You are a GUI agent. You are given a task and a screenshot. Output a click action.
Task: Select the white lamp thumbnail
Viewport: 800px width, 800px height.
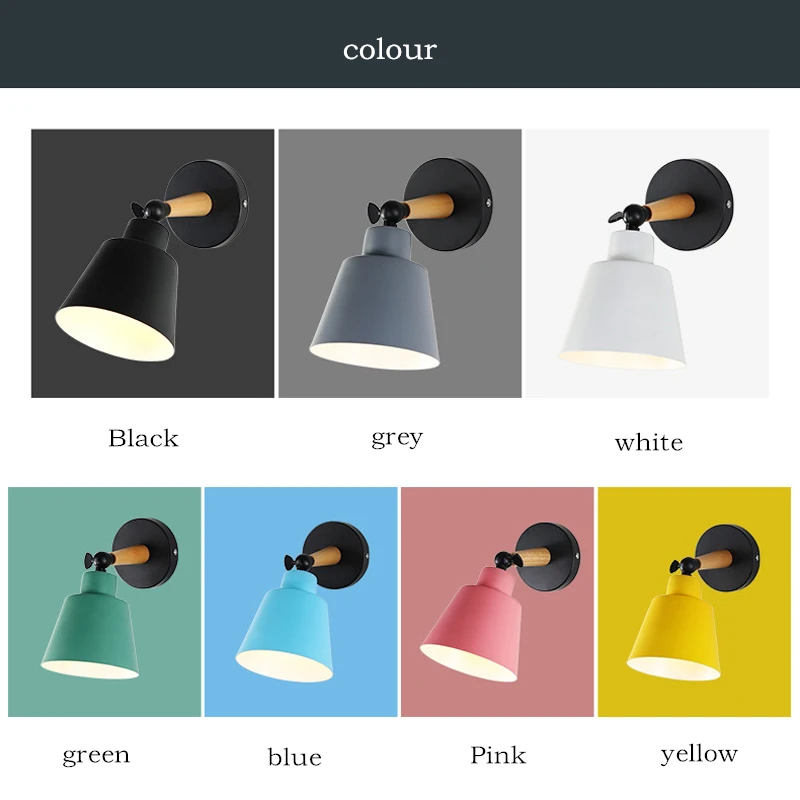tap(647, 263)
